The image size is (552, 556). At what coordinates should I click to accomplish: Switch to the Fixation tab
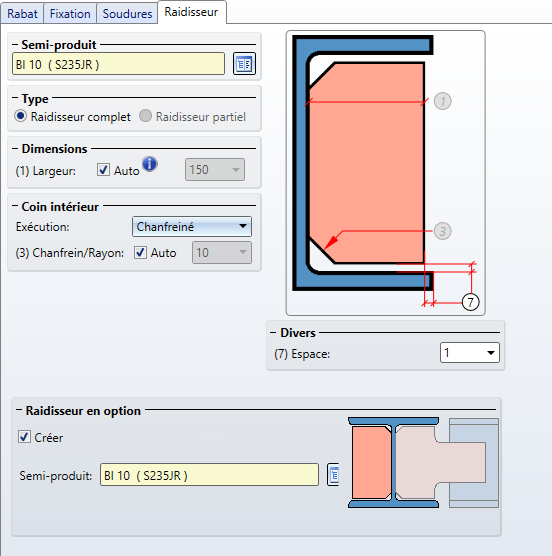pyautogui.click(x=70, y=14)
